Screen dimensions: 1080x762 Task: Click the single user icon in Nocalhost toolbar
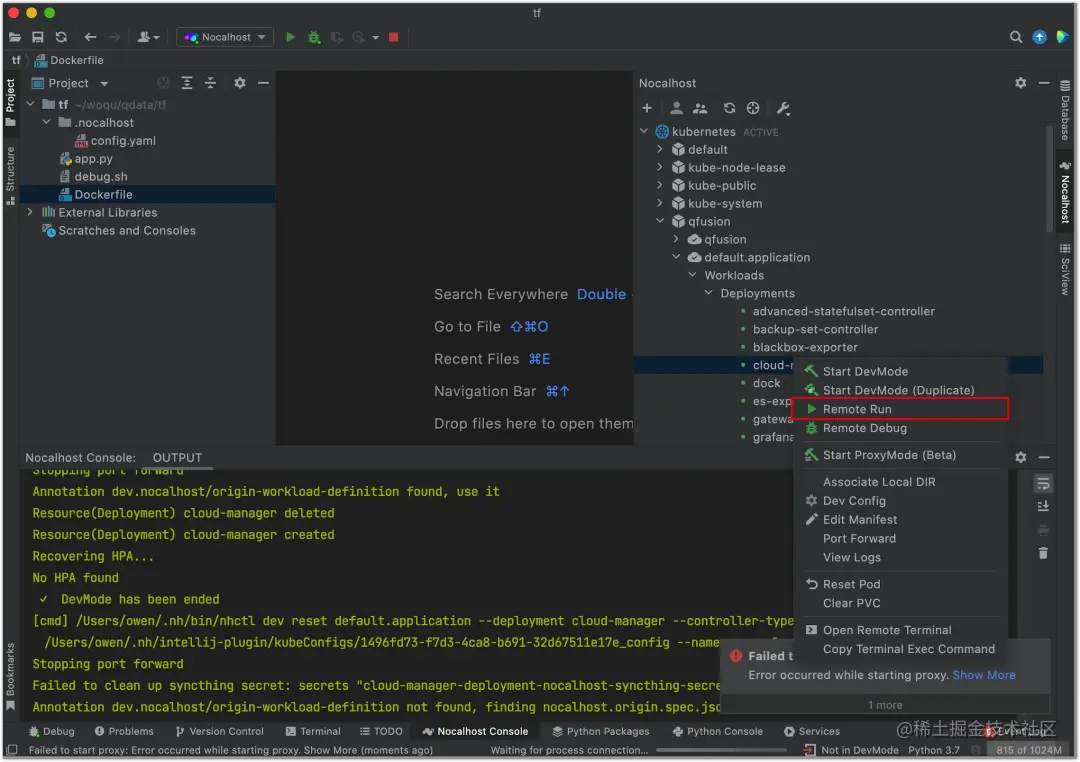[676, 108]
